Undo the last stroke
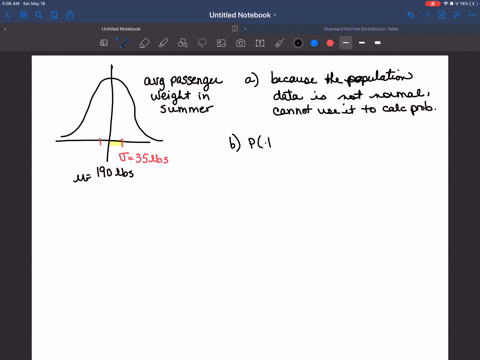This screenshot has width=480, height=360. [x=411, y=15]
